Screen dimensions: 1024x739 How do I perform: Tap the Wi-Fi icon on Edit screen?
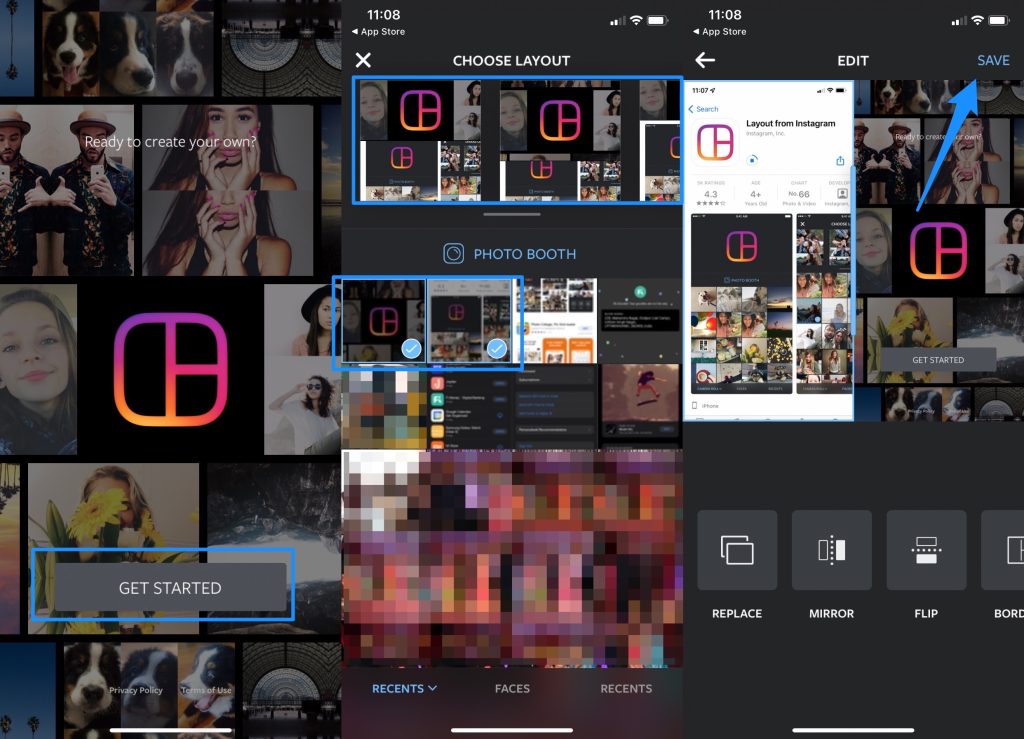pos(977,21)
